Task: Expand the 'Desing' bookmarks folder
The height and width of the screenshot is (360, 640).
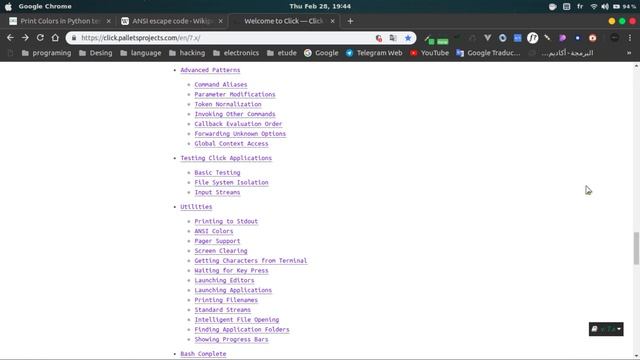Action: pyautogui.click(x=96, y=53)
